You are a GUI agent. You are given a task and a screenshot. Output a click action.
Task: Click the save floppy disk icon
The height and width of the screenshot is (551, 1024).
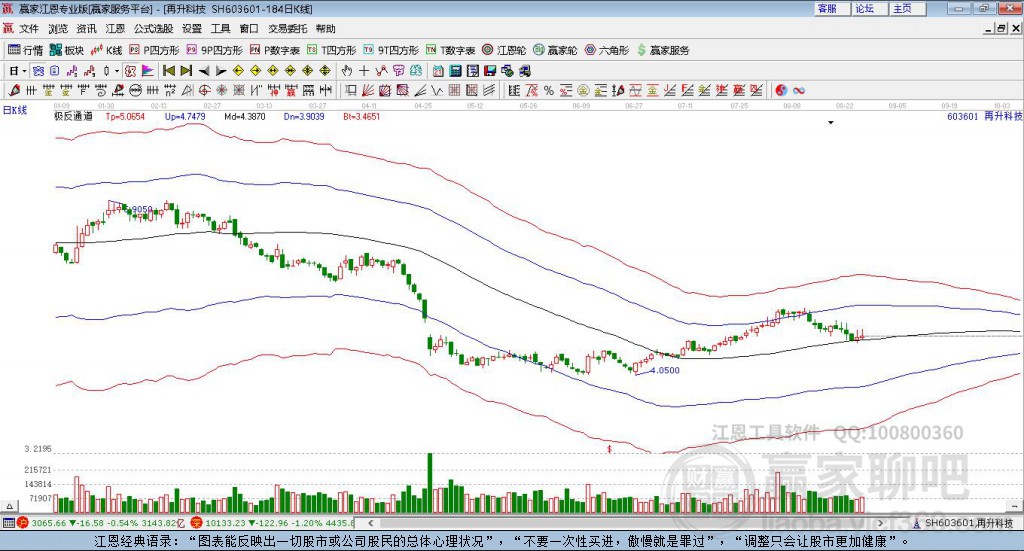pos(490,71)
